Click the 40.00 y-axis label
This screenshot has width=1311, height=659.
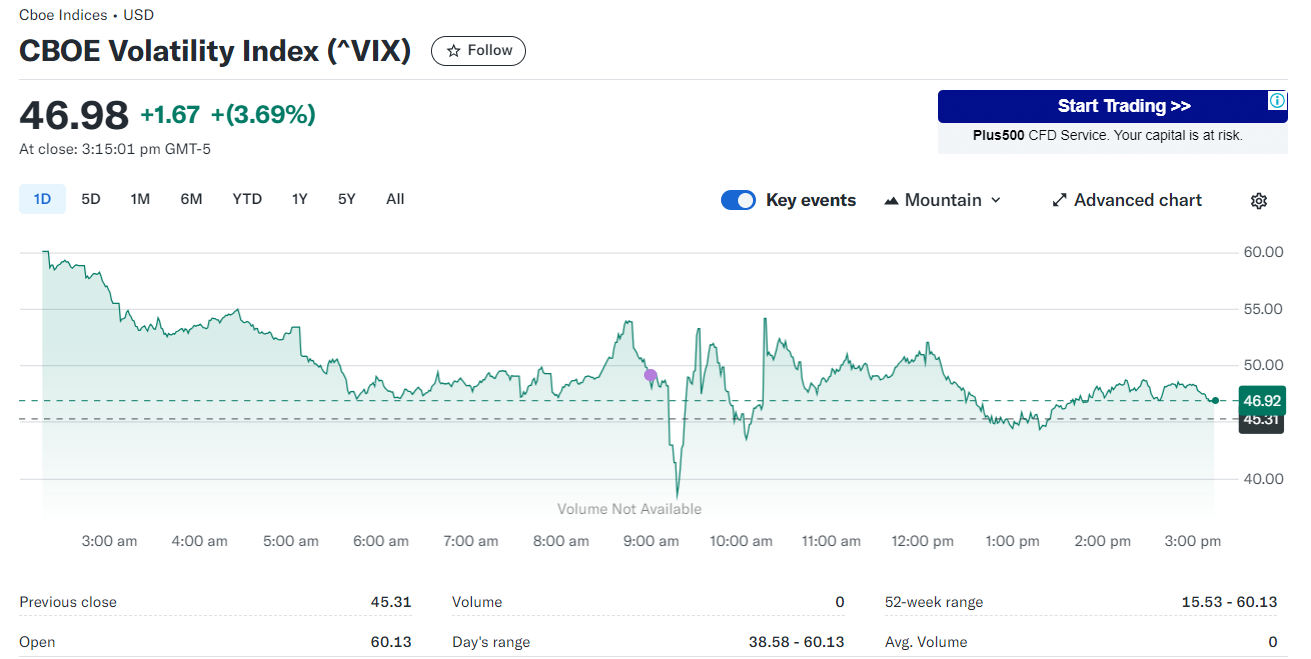(x=1263, y=479)
